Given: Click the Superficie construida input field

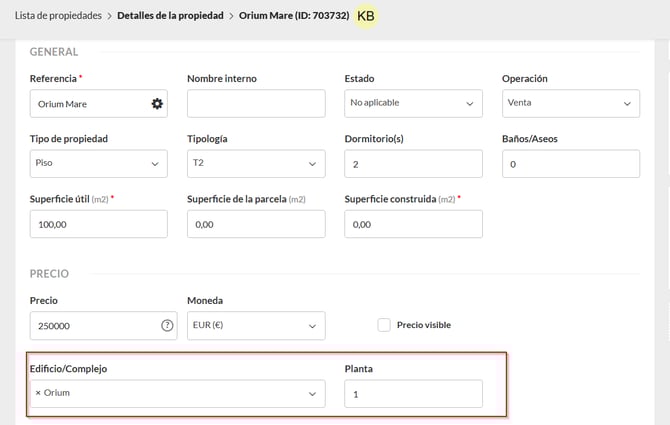Looking at the screenshot, I should tap(413, 224).
